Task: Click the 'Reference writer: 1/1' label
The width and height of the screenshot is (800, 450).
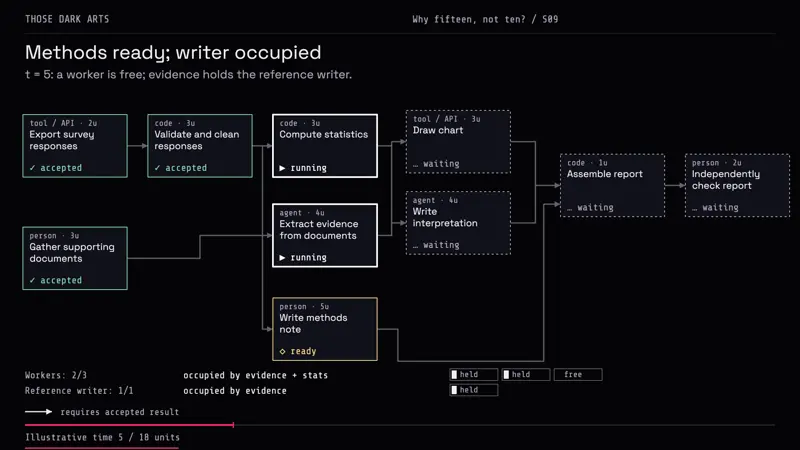Action: (x=79, y=391)
